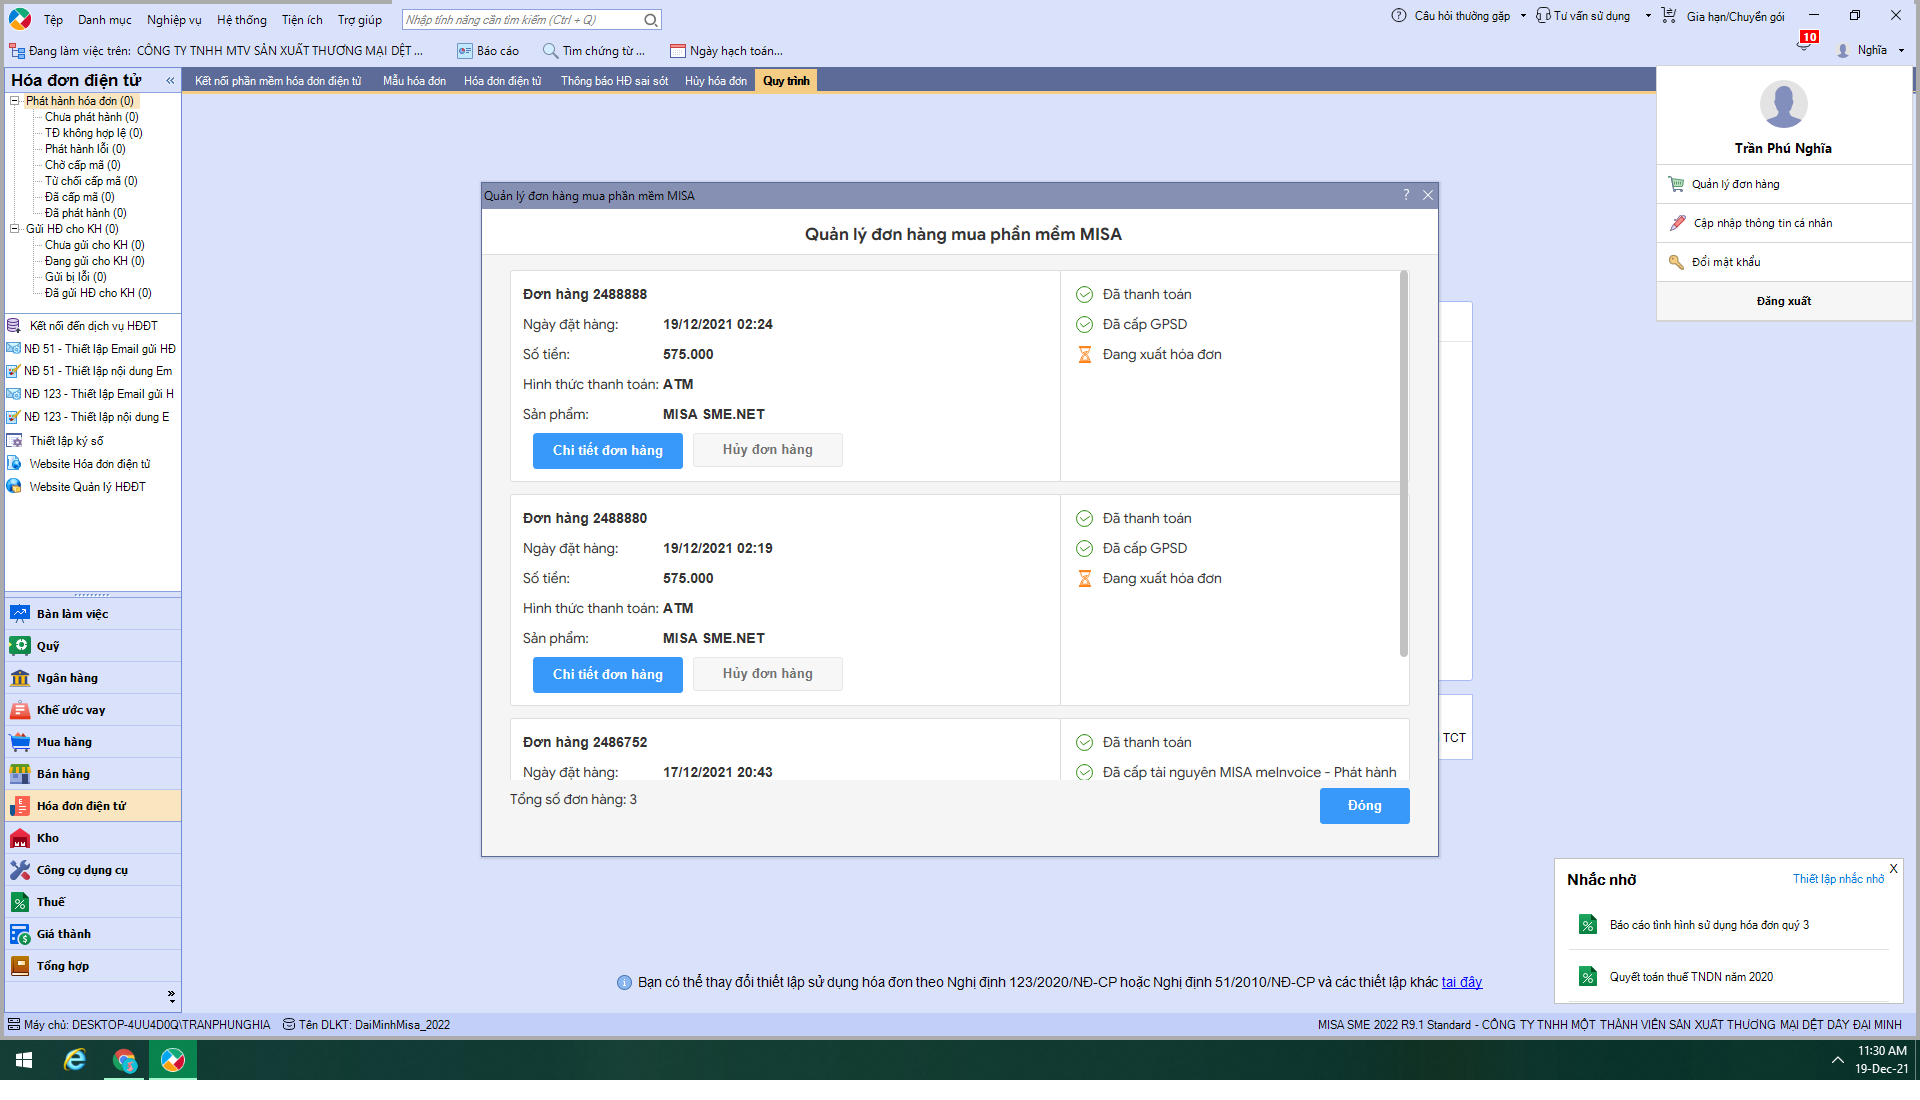Open Tìm chứng từ search tool
Viewport: 1920px width, 1100px height.
pos(594,51)
